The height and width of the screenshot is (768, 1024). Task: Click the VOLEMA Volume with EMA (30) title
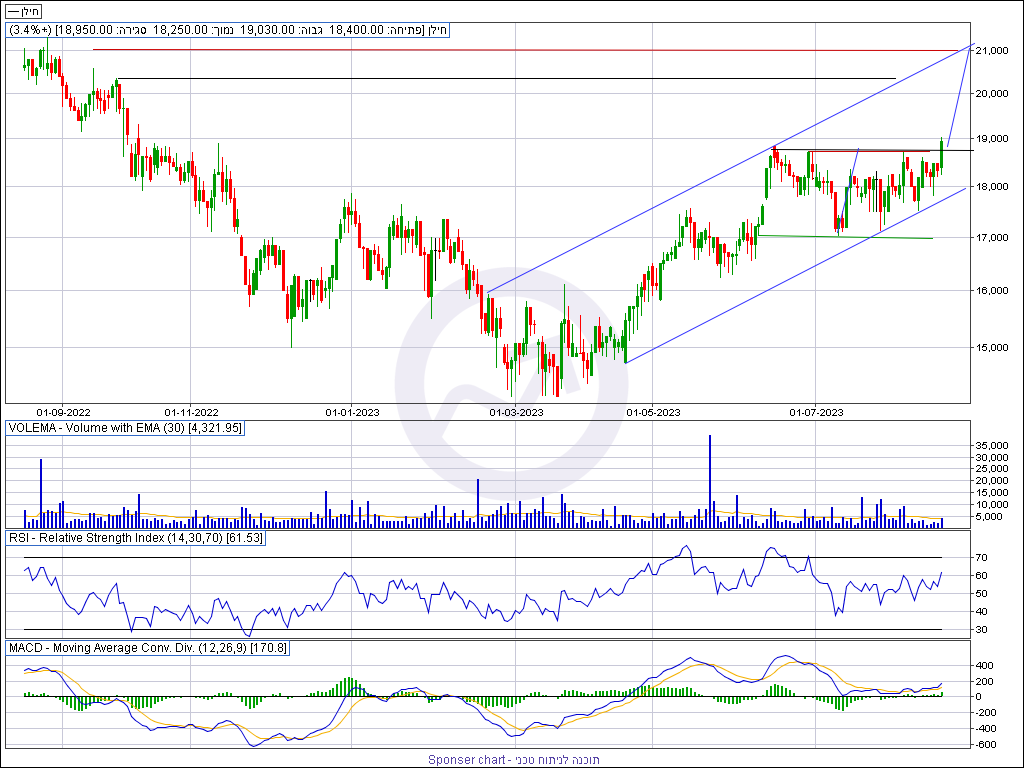[125, 428]
